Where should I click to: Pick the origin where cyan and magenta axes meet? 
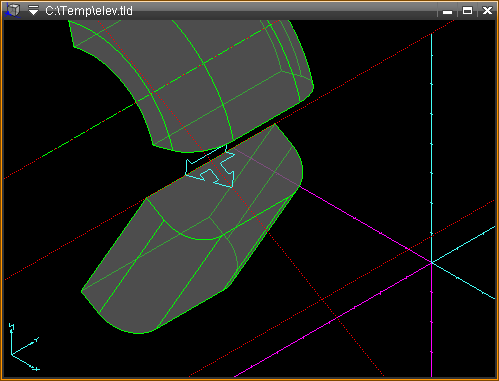pos(431,263)
